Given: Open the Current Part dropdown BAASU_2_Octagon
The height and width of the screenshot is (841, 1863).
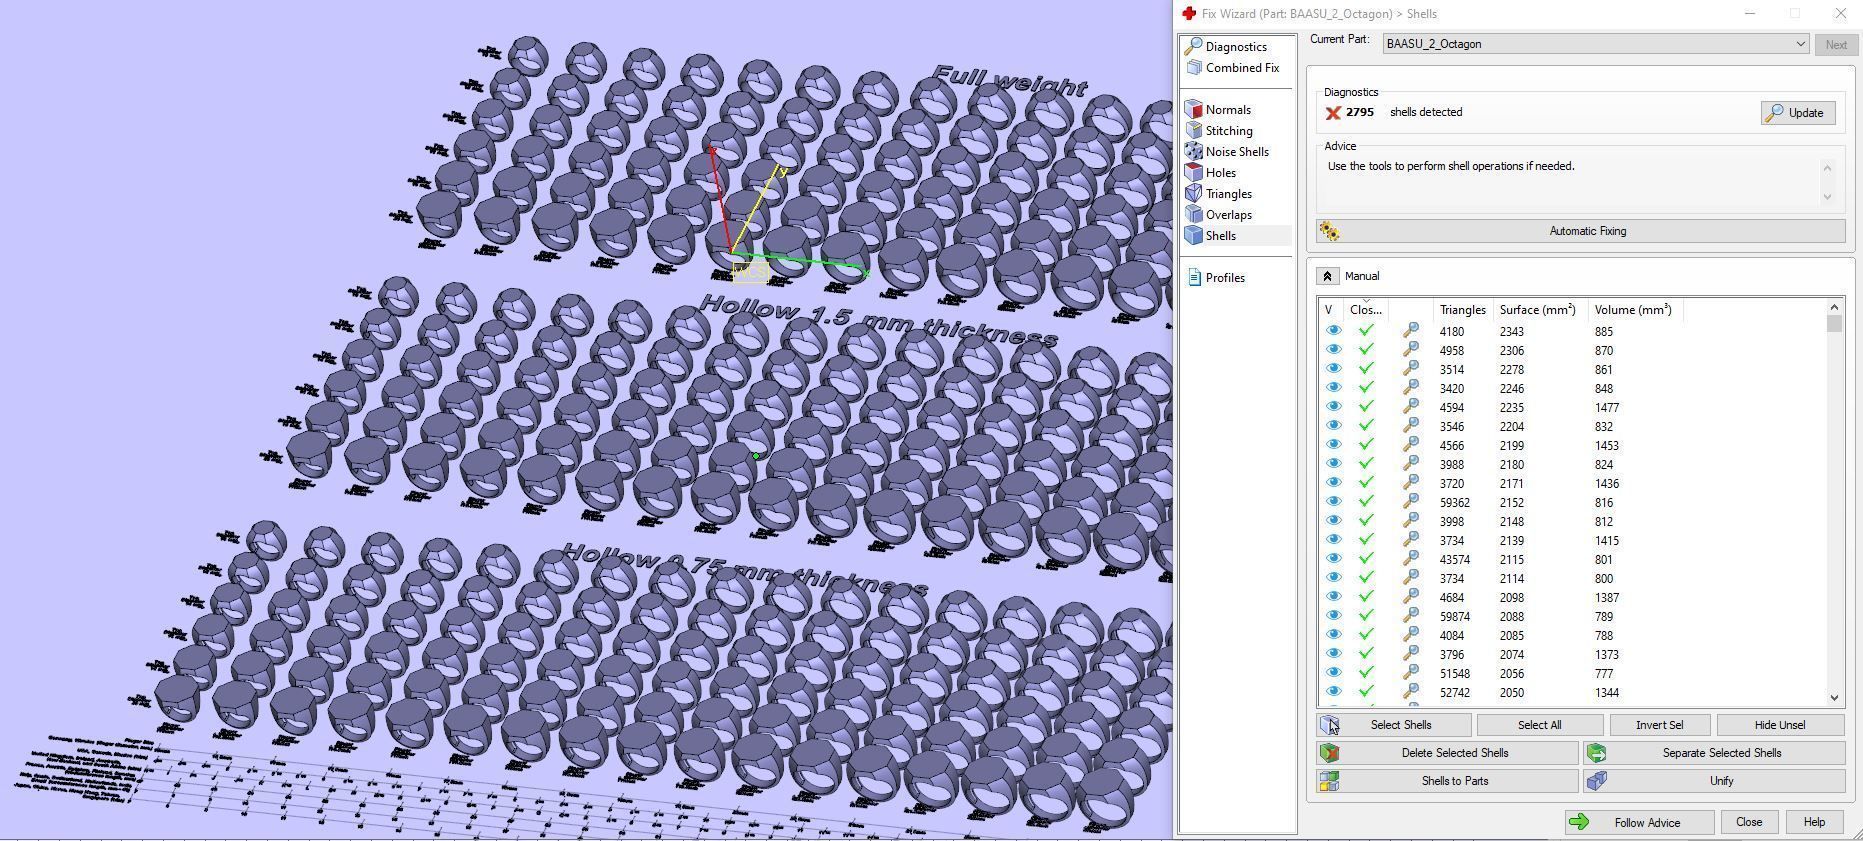Looking at the screenshot, I should (x=1596, y=44).
